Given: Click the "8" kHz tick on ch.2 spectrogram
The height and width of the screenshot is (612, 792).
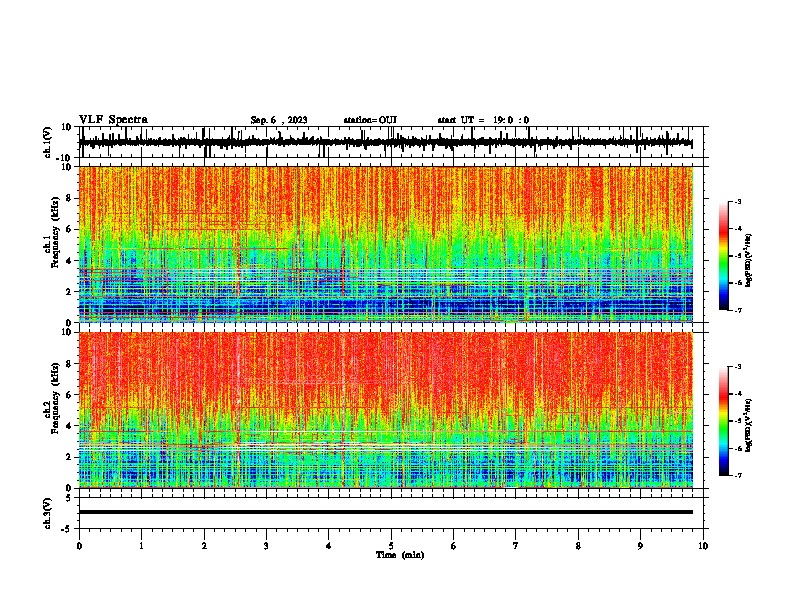Looking at the screenshot, I should [x=69, y=364].
